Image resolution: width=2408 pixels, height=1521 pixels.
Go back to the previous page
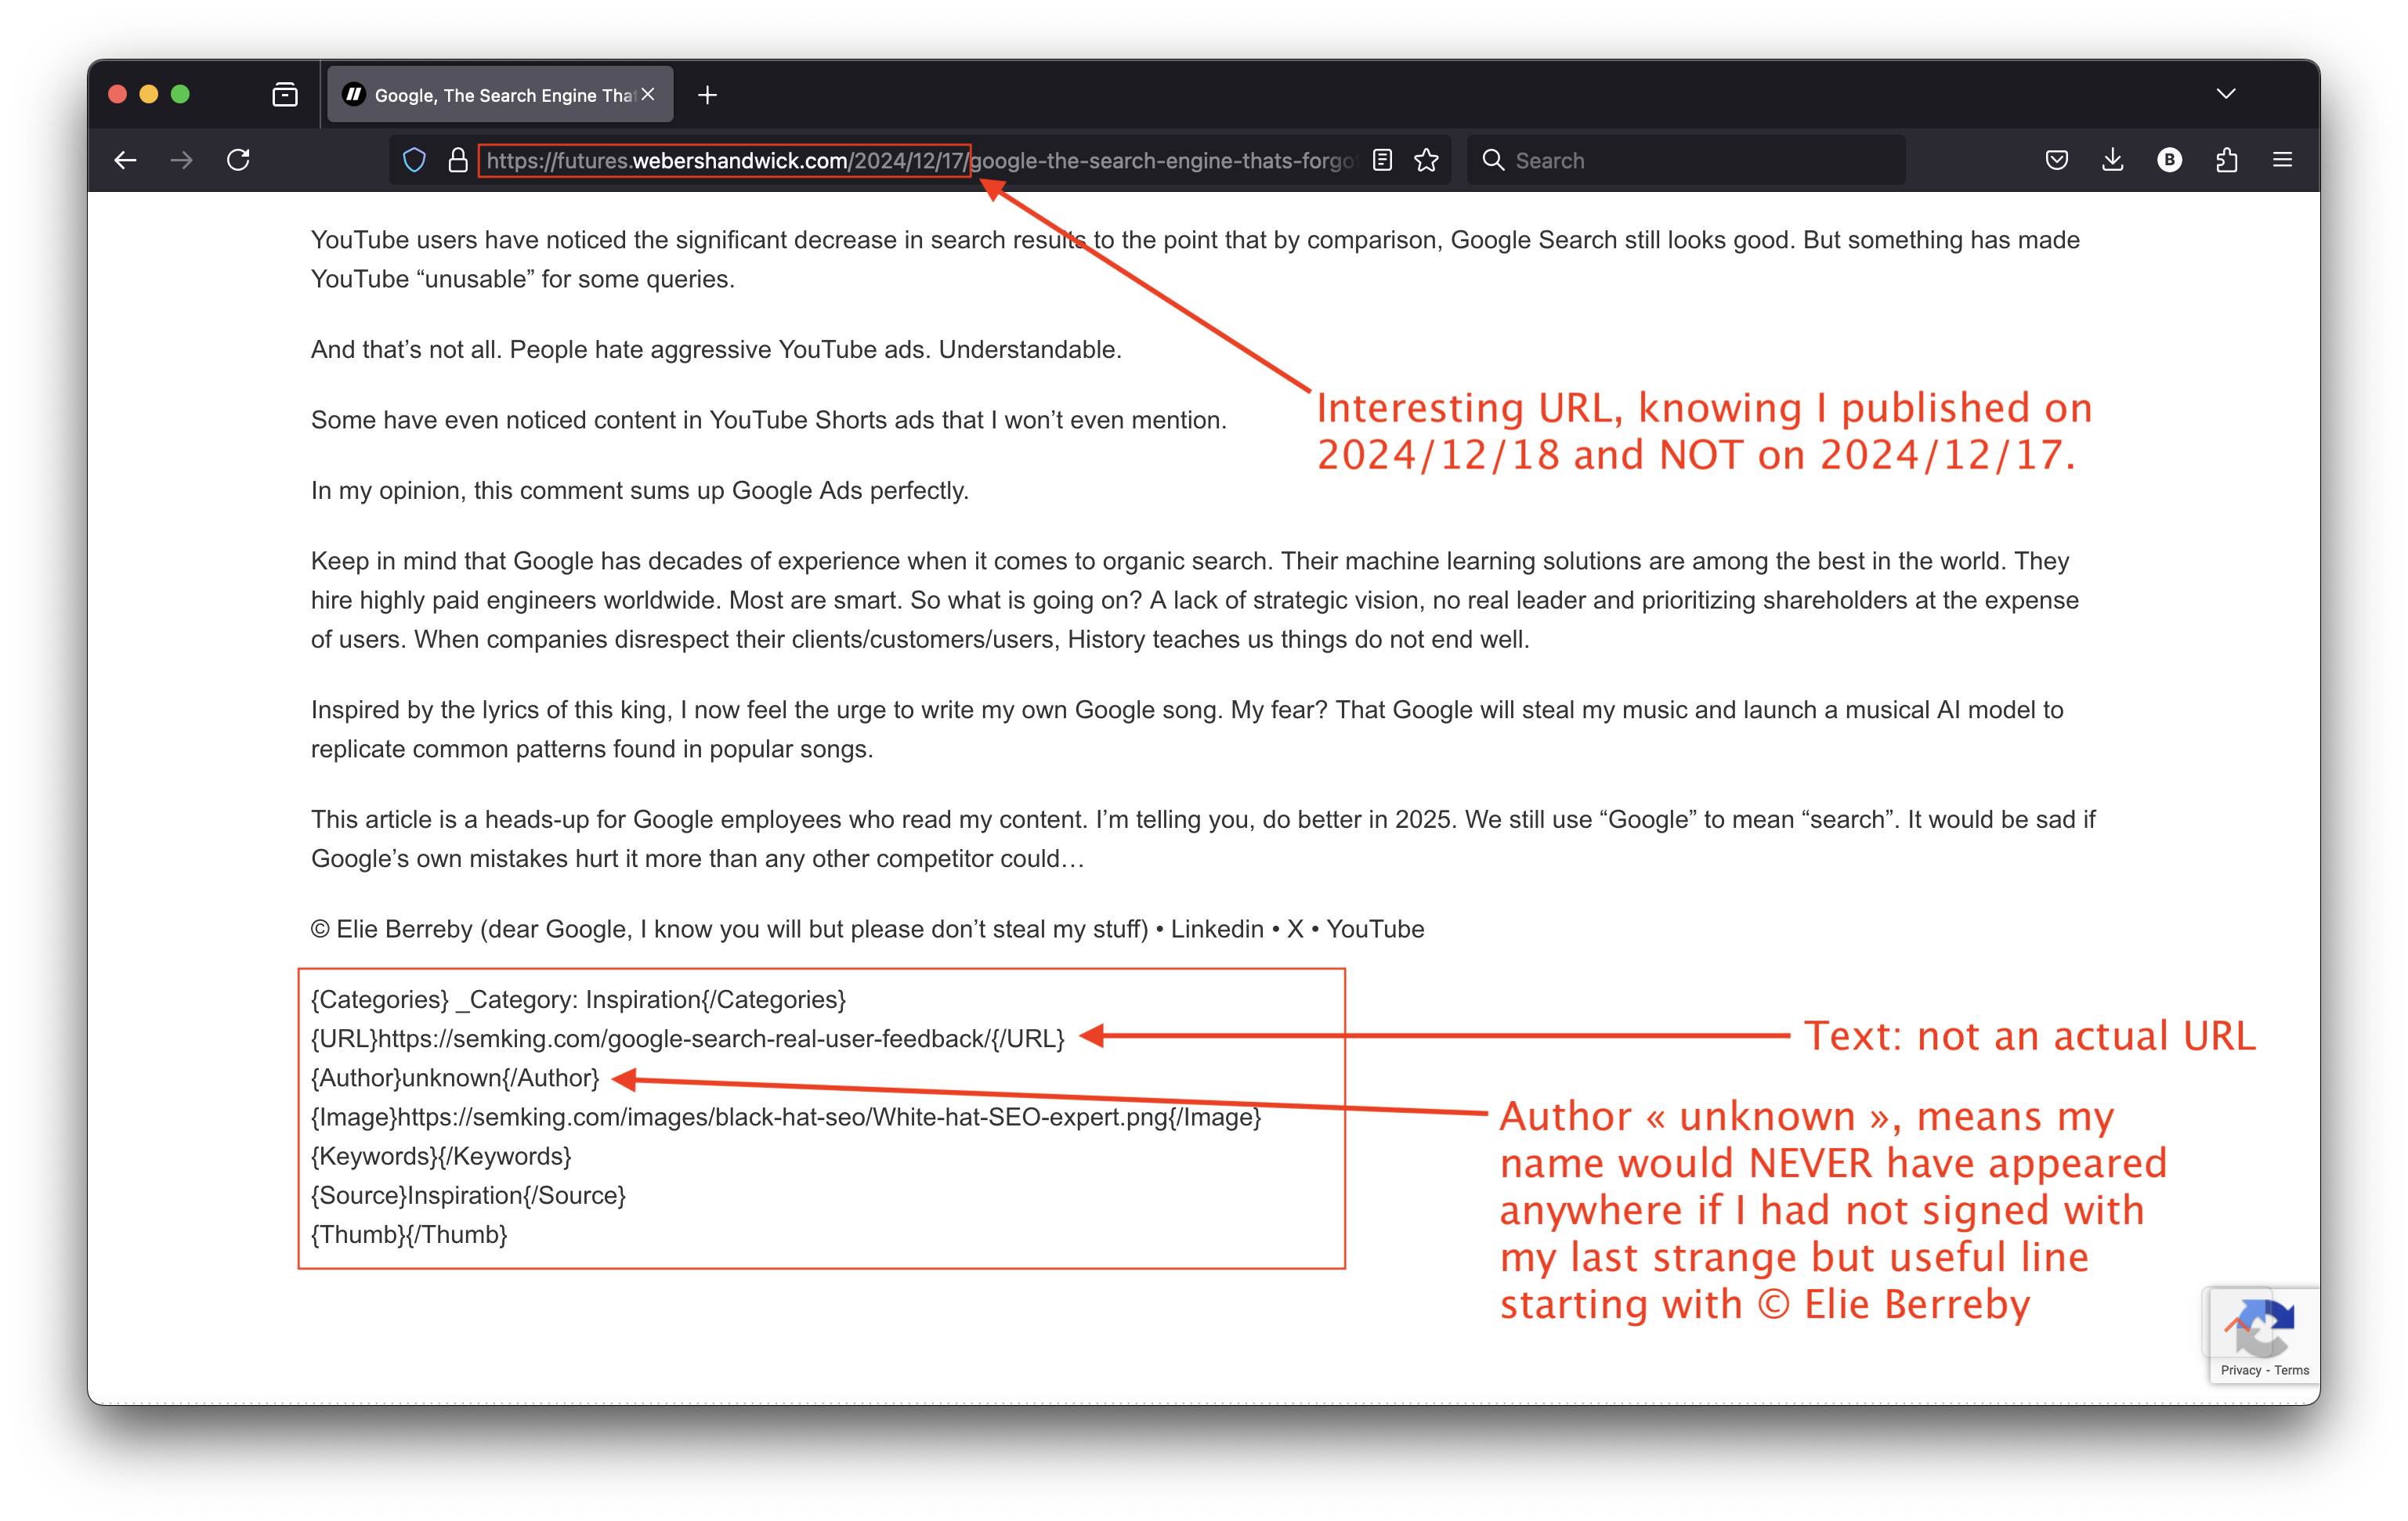125,160
